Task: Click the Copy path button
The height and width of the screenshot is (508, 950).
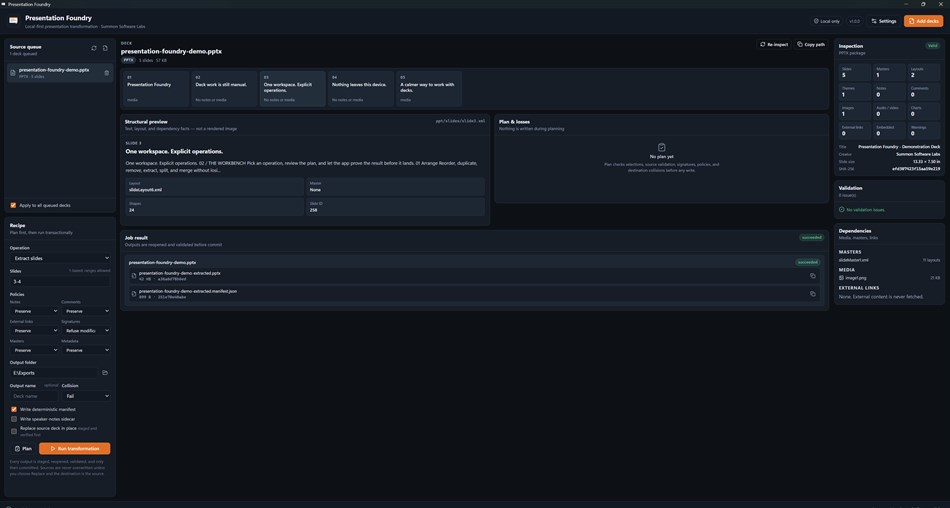Action: [811, 44]
